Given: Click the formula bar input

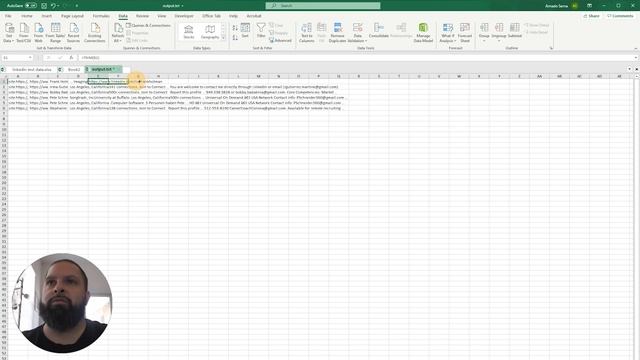Looking at the screenshot, I should [x=355, y=58].
